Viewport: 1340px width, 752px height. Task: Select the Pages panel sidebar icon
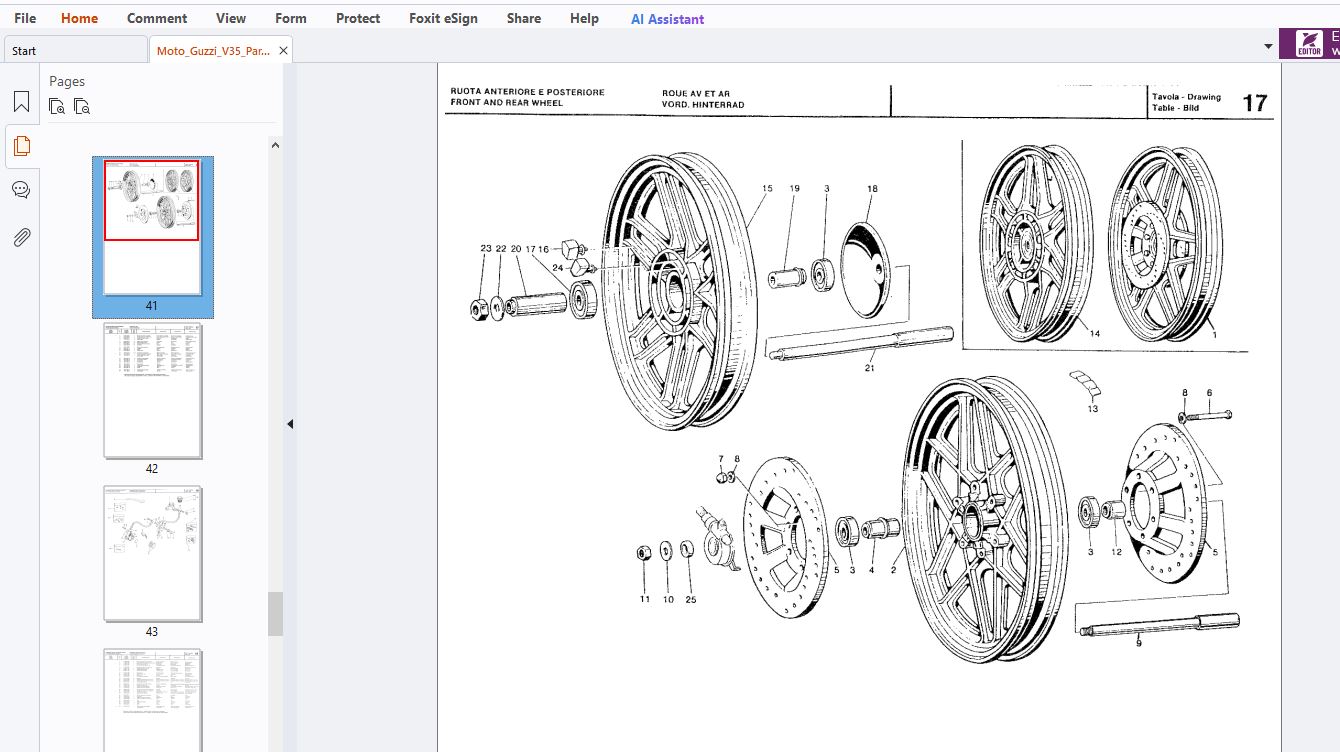point(21,146)
